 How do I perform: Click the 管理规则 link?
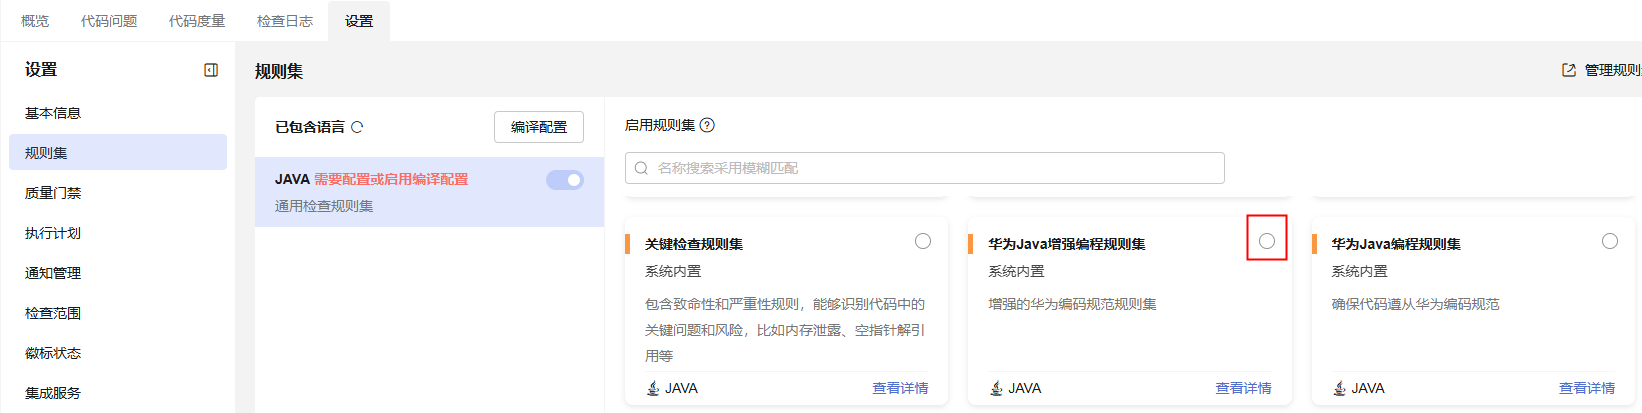(1612, 70)
